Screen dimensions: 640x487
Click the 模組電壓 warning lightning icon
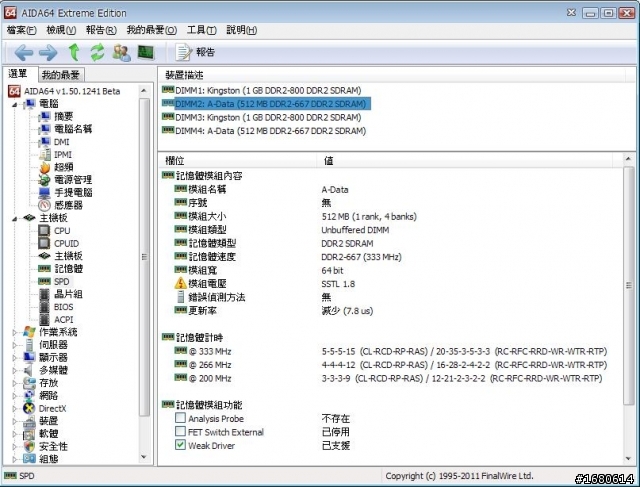click(180, 283)
